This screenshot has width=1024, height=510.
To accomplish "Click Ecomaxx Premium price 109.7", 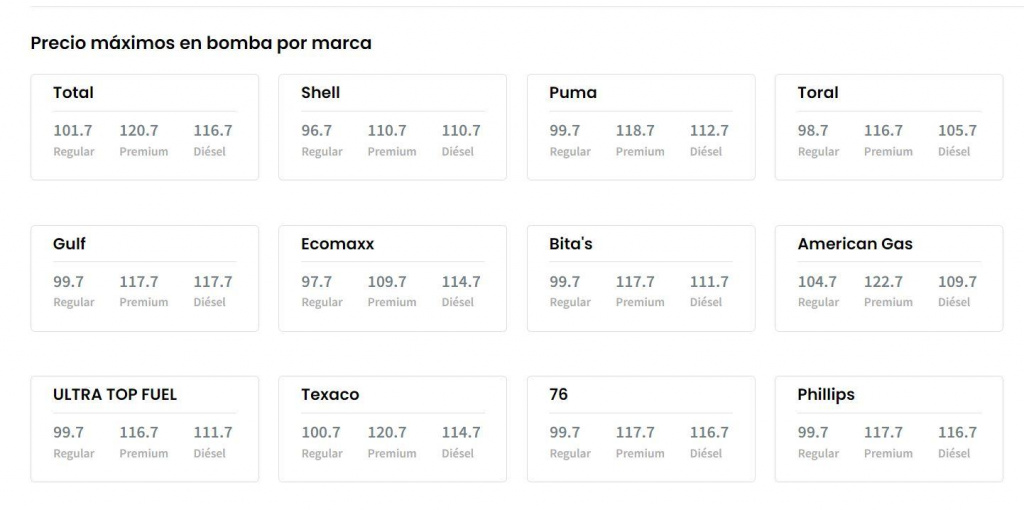I will tap(387, 282).
